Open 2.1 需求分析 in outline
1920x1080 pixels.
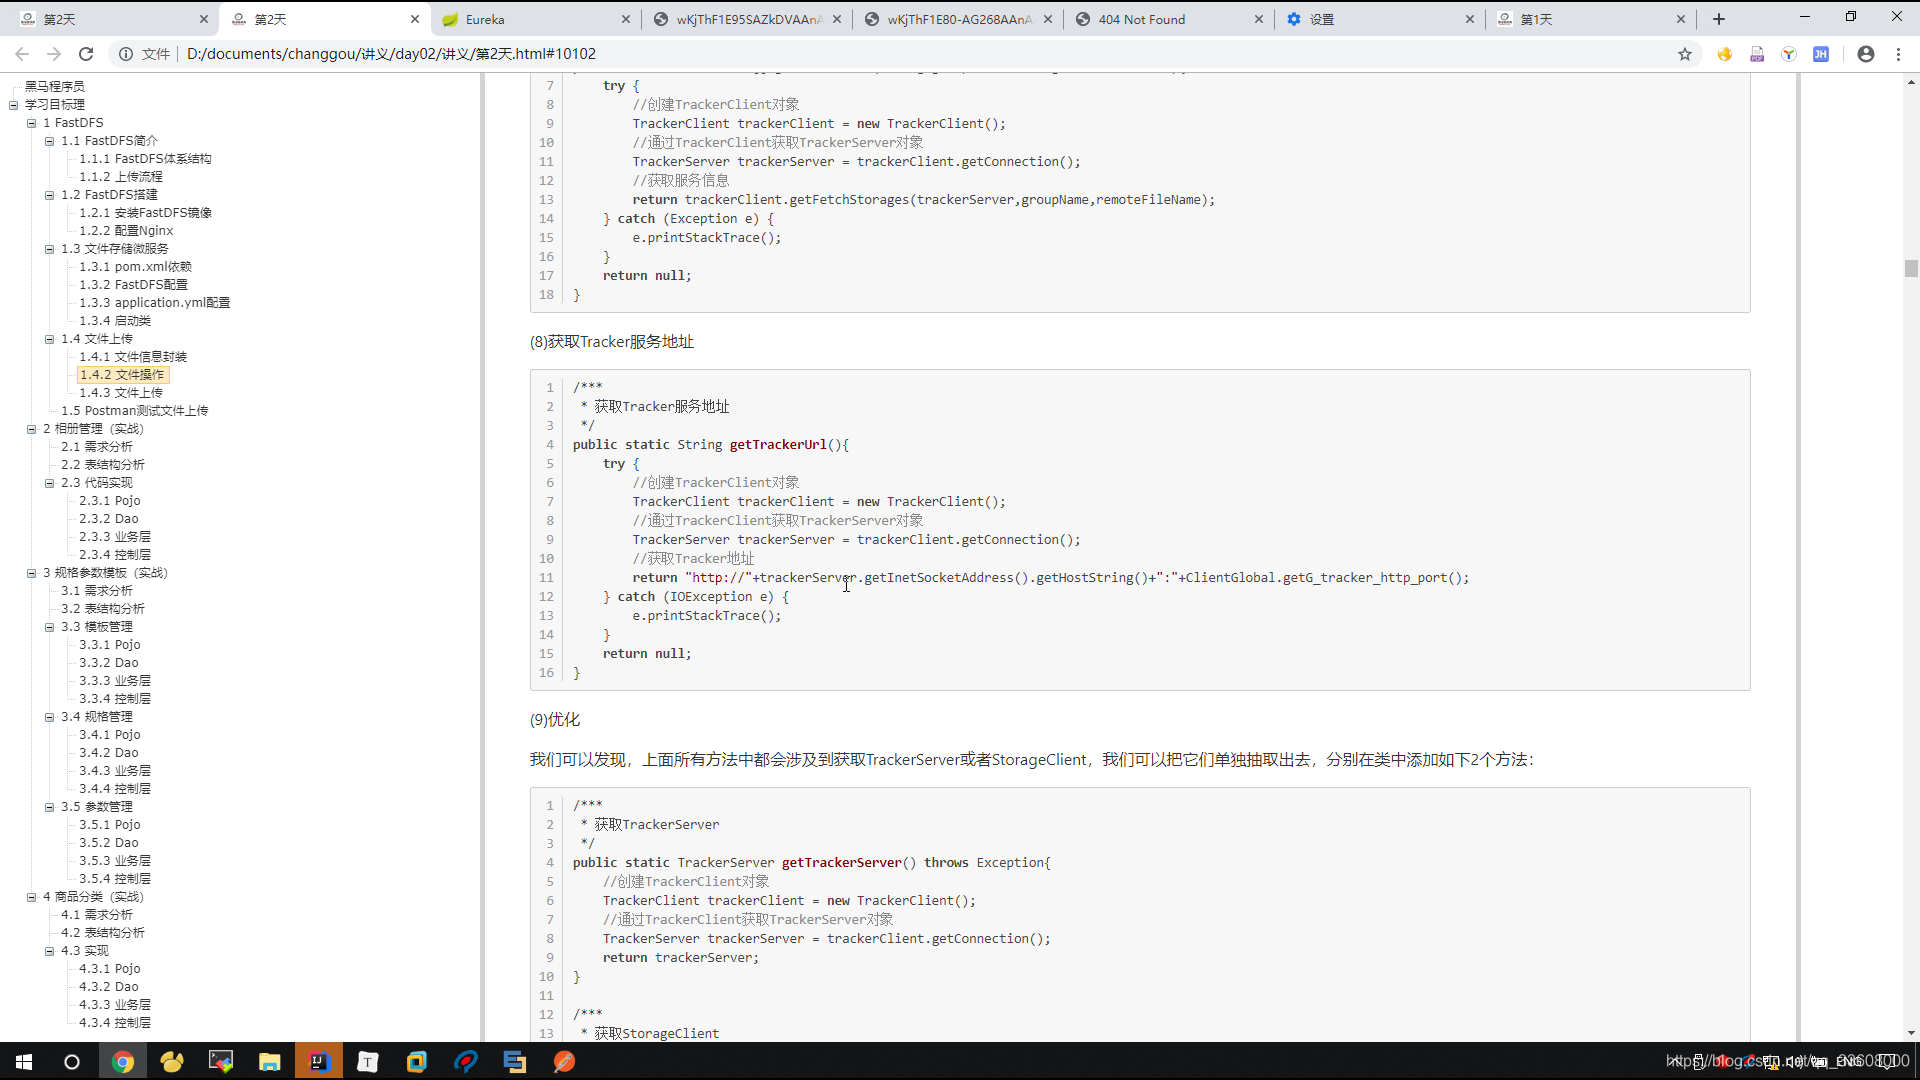point(96,447)
